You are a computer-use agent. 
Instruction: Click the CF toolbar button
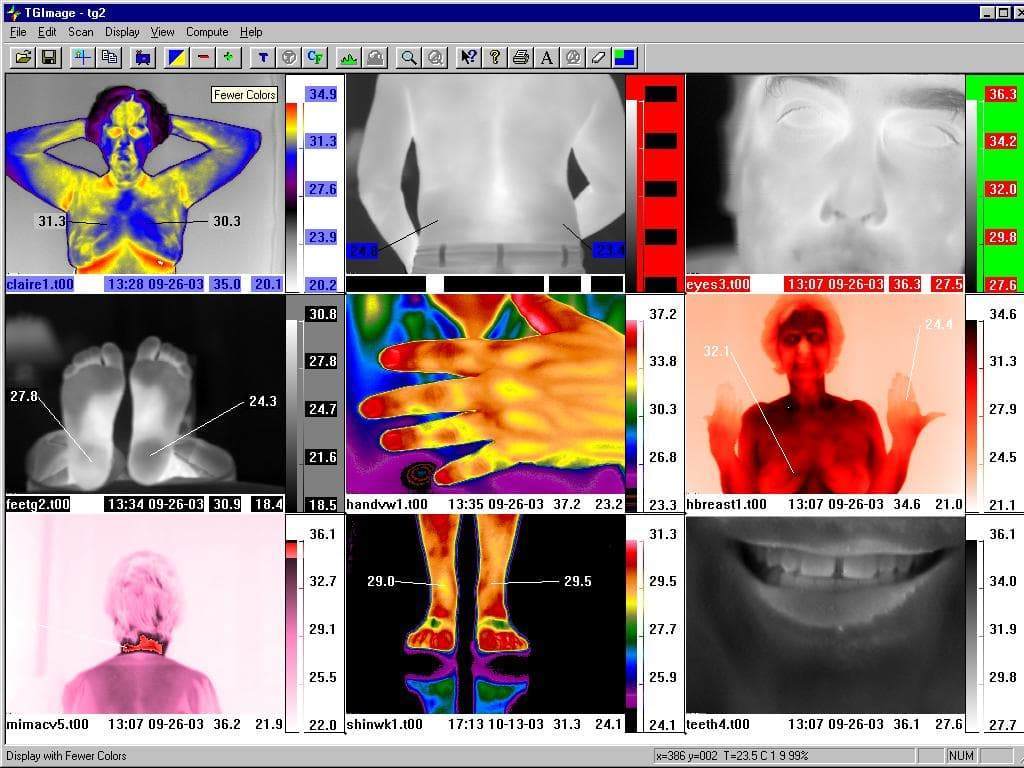[315, 57]
